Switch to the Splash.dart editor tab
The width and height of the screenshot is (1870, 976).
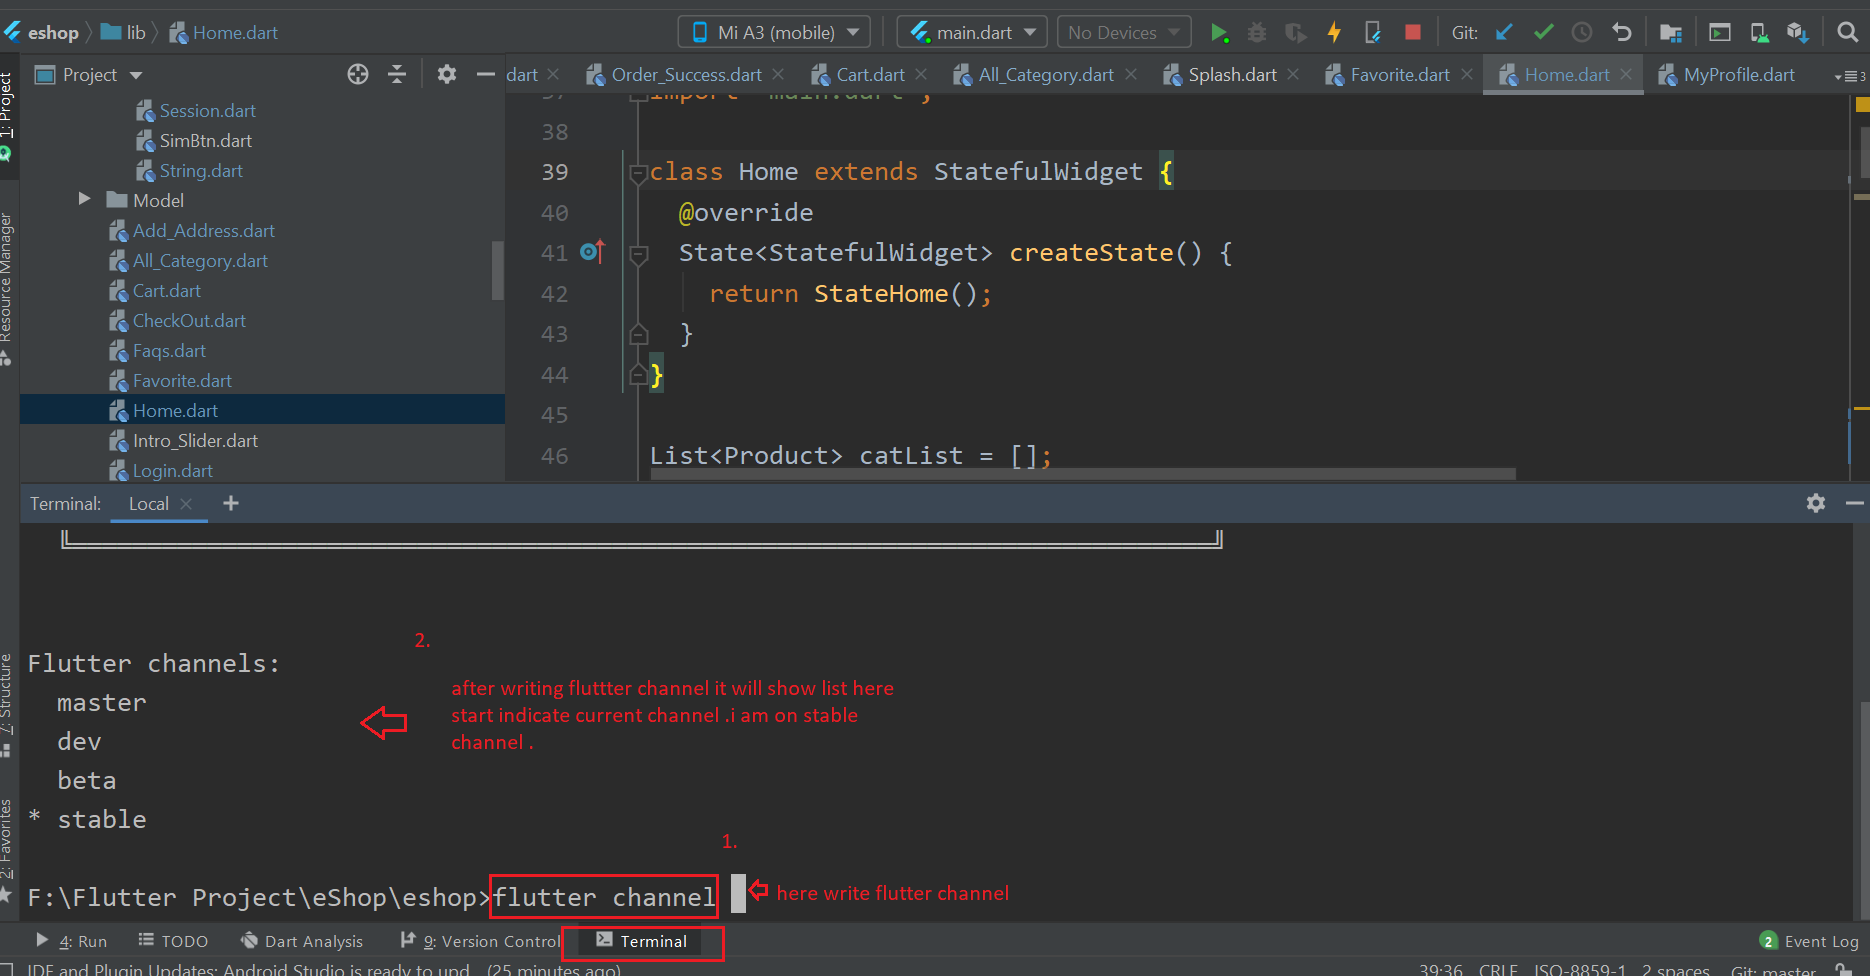(x=1231, y=75)
